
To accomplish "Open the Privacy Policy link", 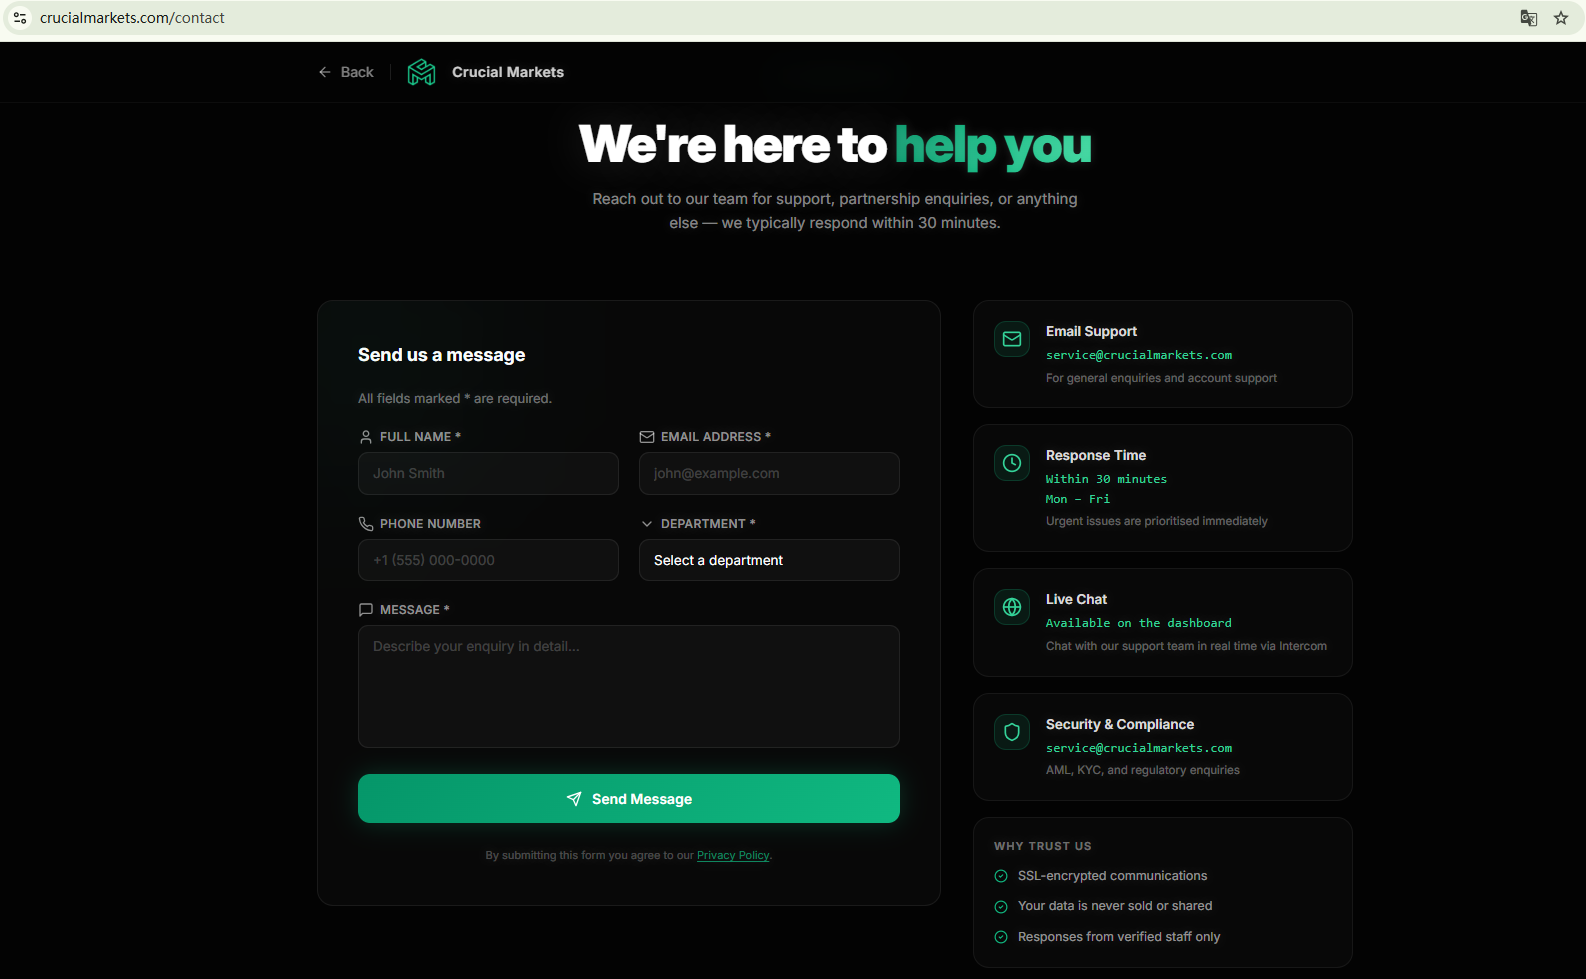I will click(x=733, y=855).
